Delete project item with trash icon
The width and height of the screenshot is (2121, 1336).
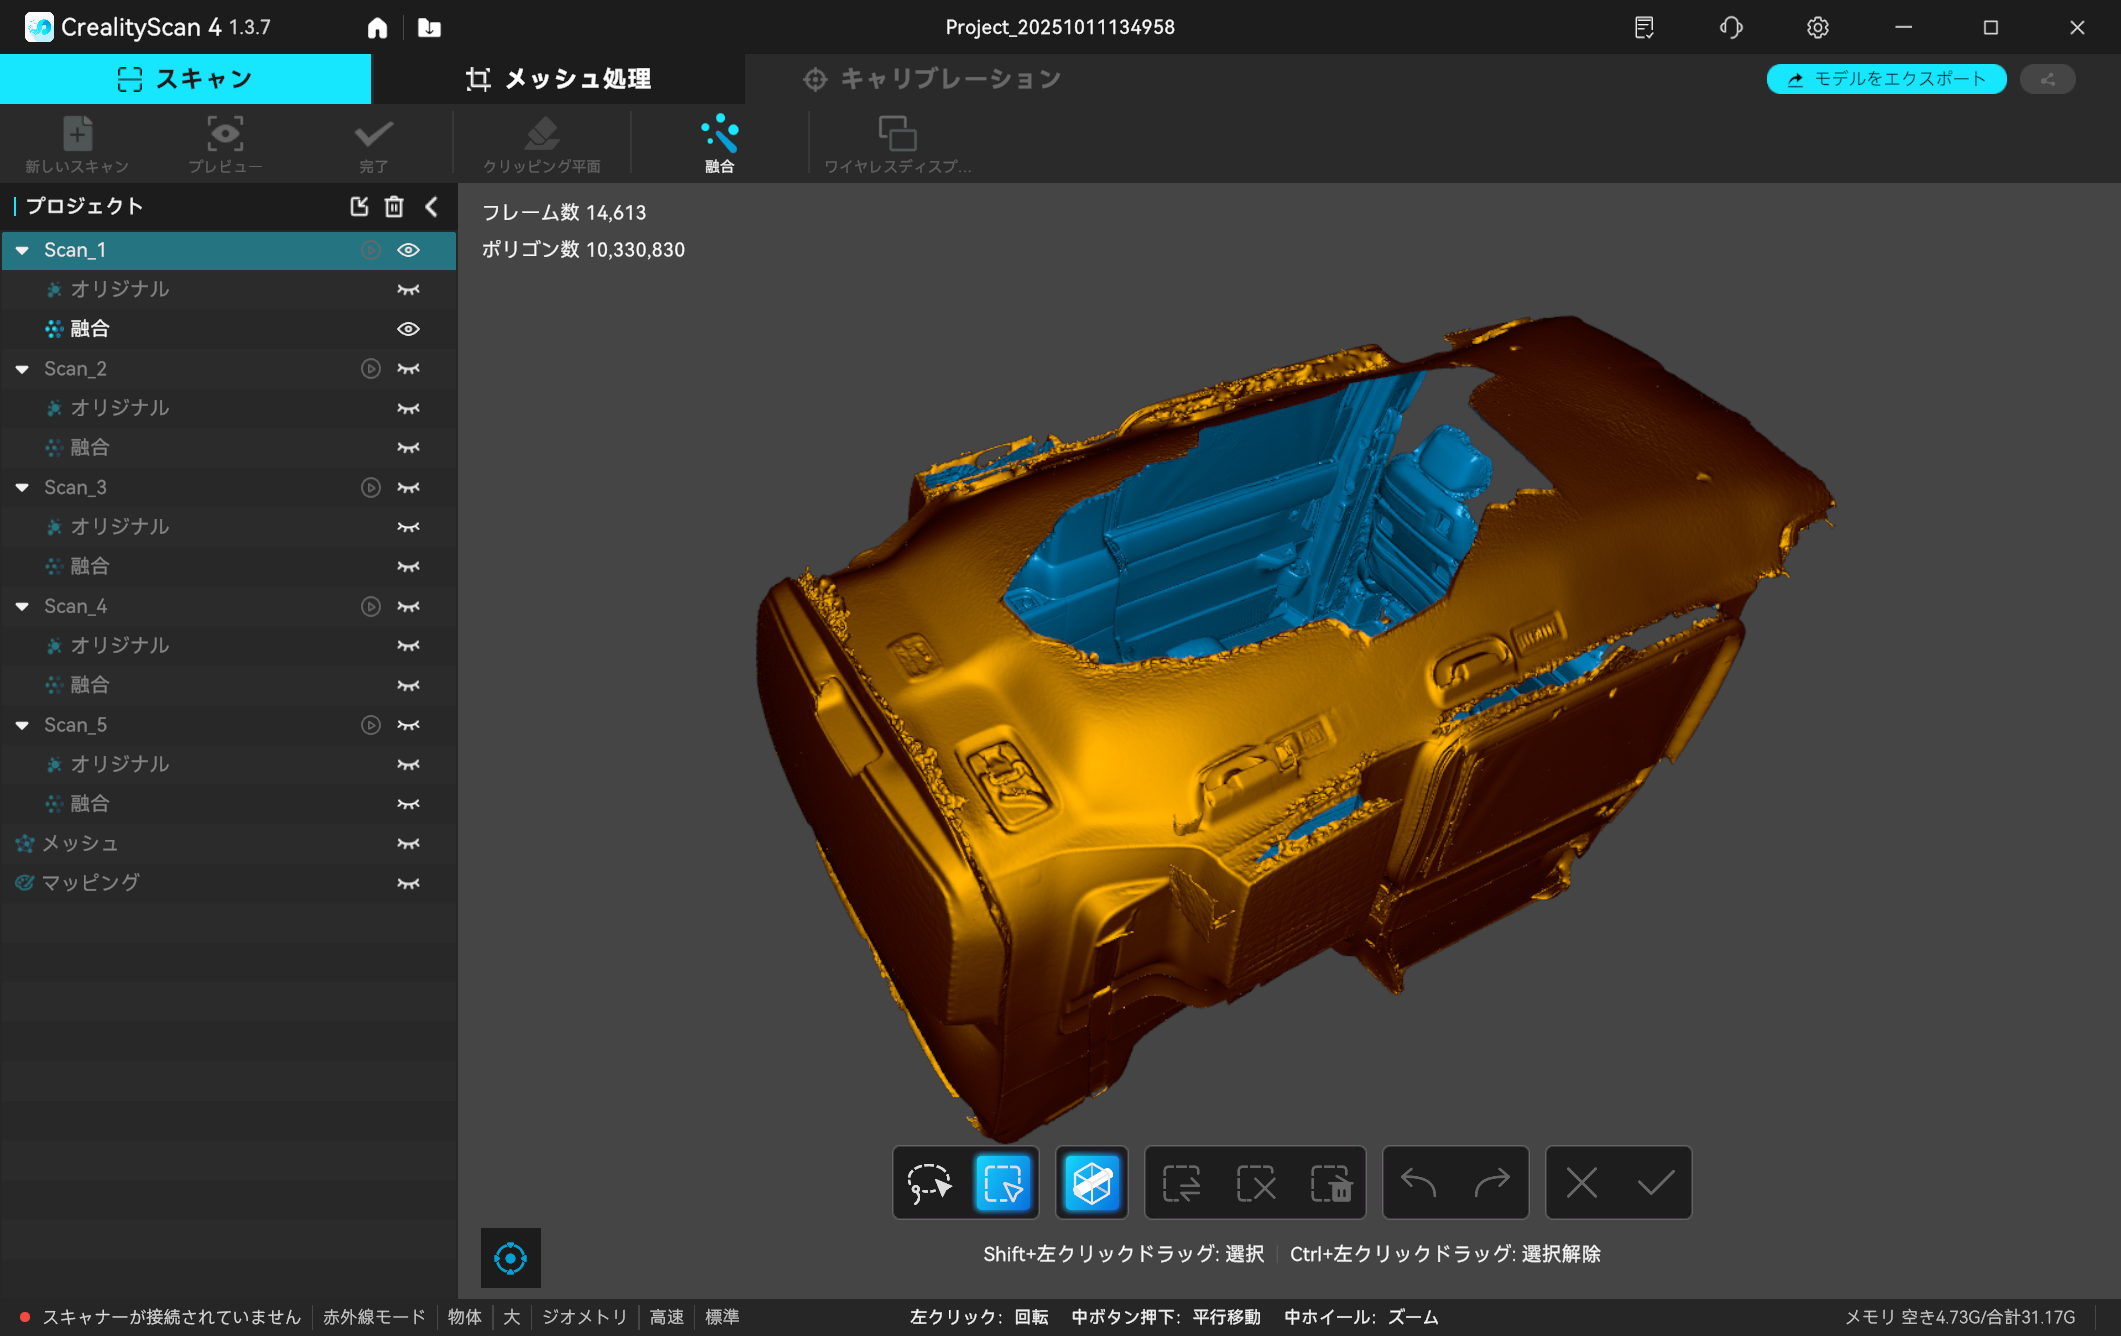394,206
